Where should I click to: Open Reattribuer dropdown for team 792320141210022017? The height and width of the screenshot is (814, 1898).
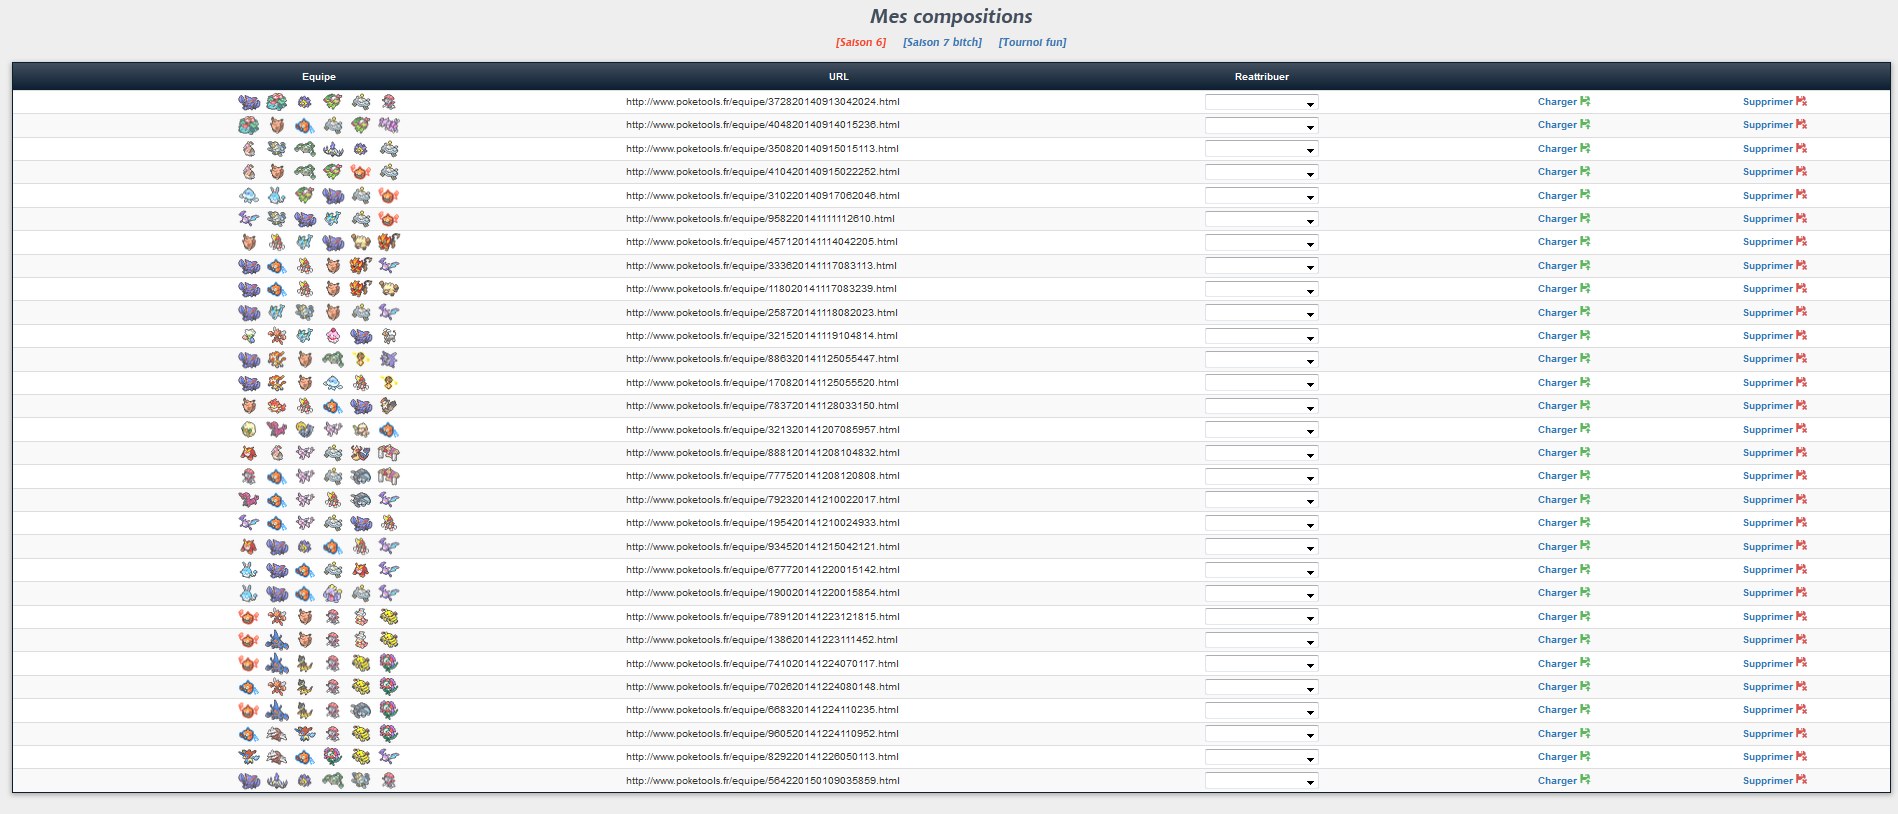[1262, 500]
